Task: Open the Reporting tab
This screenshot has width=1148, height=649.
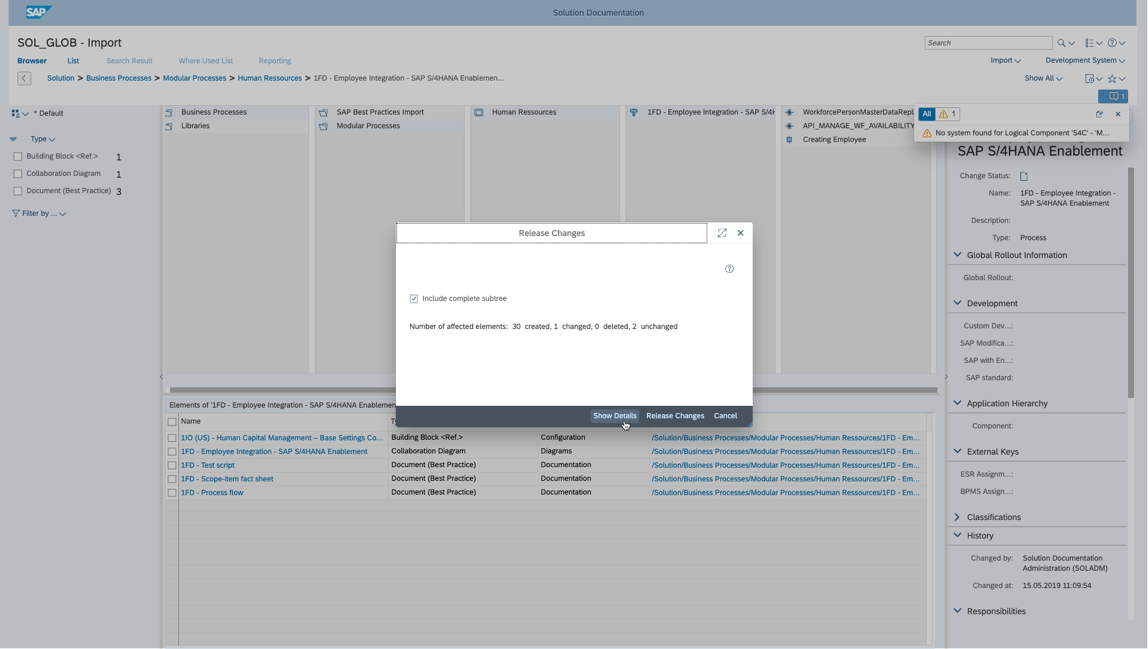Action: 274,60
